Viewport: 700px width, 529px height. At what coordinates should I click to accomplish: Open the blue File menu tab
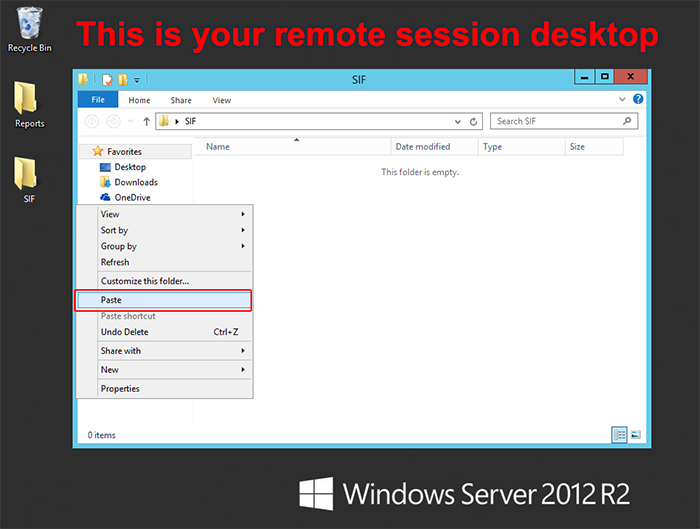coord(98,100)
